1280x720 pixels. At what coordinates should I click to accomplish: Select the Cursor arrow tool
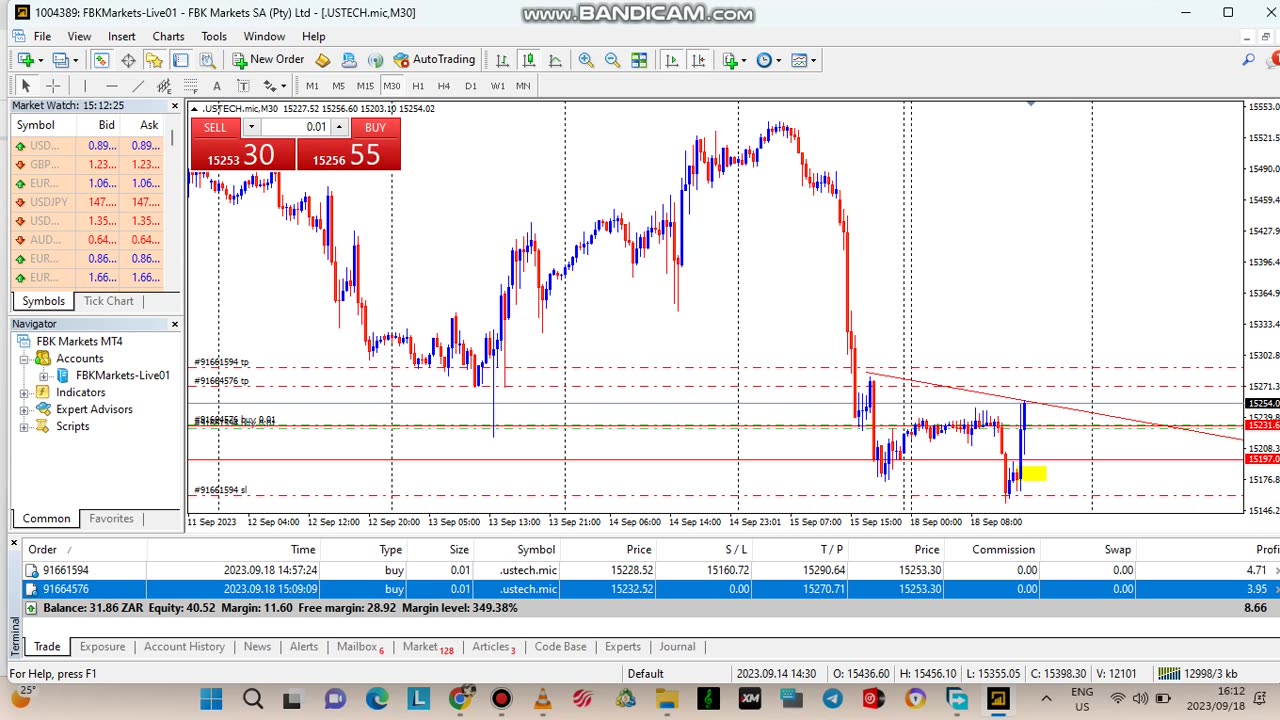click(x=26, y=86)
